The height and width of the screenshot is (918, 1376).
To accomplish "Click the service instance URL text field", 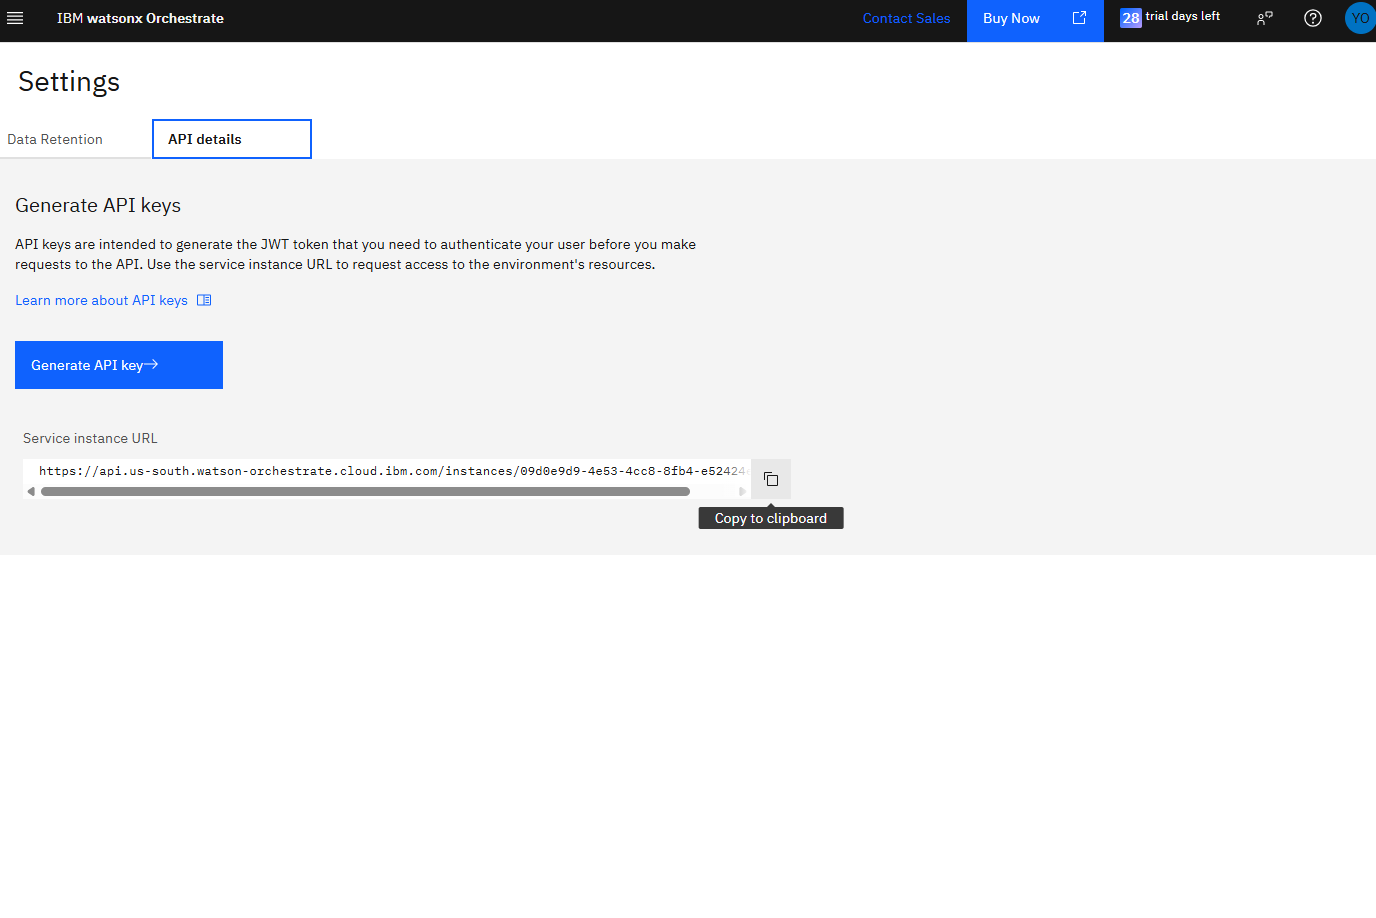I will pos(387,471).
